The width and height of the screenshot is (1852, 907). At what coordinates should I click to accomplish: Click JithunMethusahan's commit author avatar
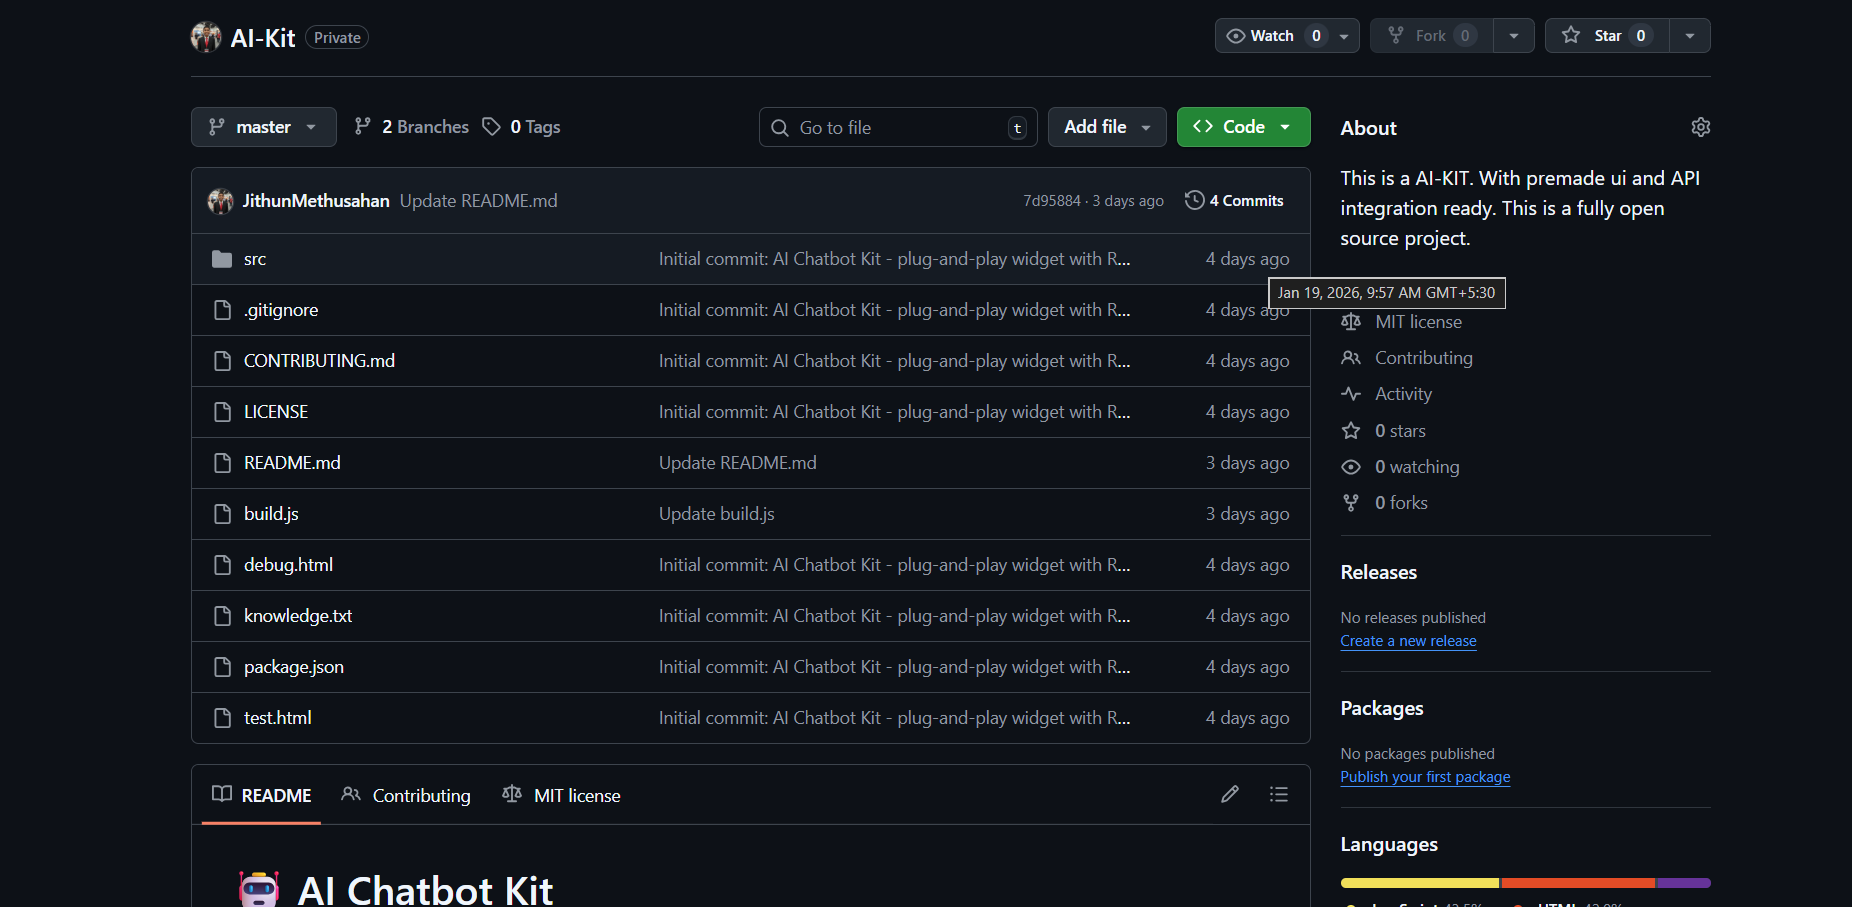[x=220, y=201]
